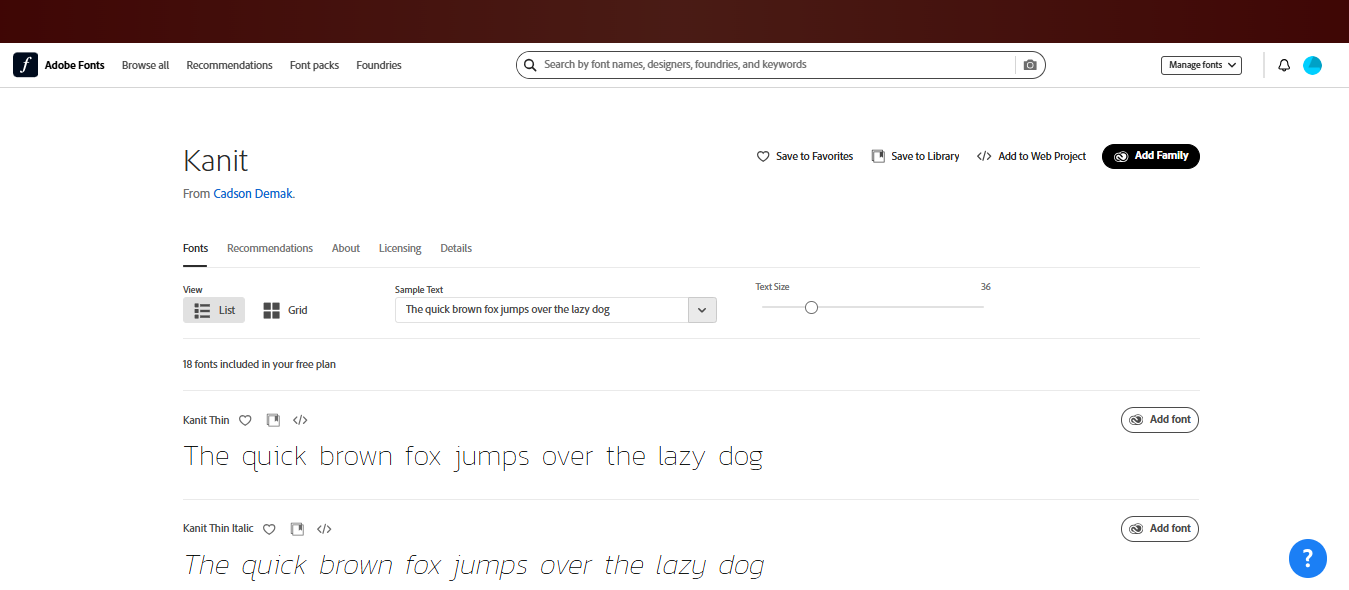Click Save to Favorites for Kanit family
The width and height of the screenshot is (1349, 590).
click(x=805, y=156)
